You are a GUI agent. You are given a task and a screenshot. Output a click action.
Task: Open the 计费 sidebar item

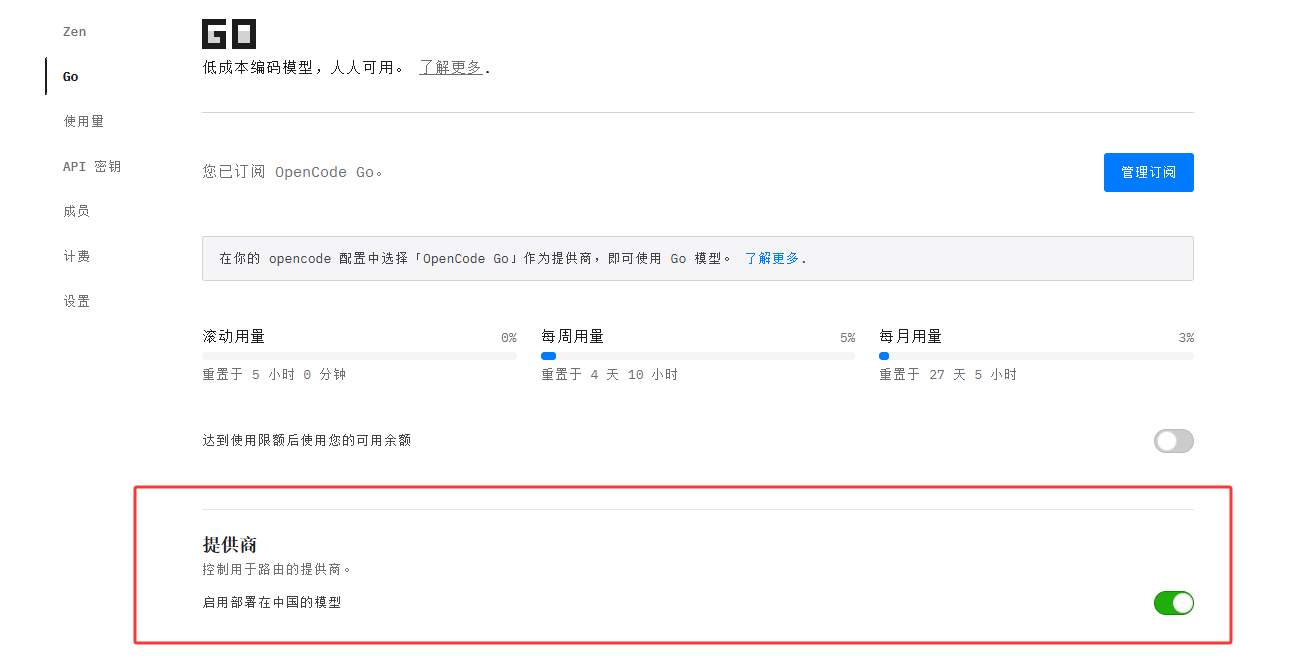point(77,256)
